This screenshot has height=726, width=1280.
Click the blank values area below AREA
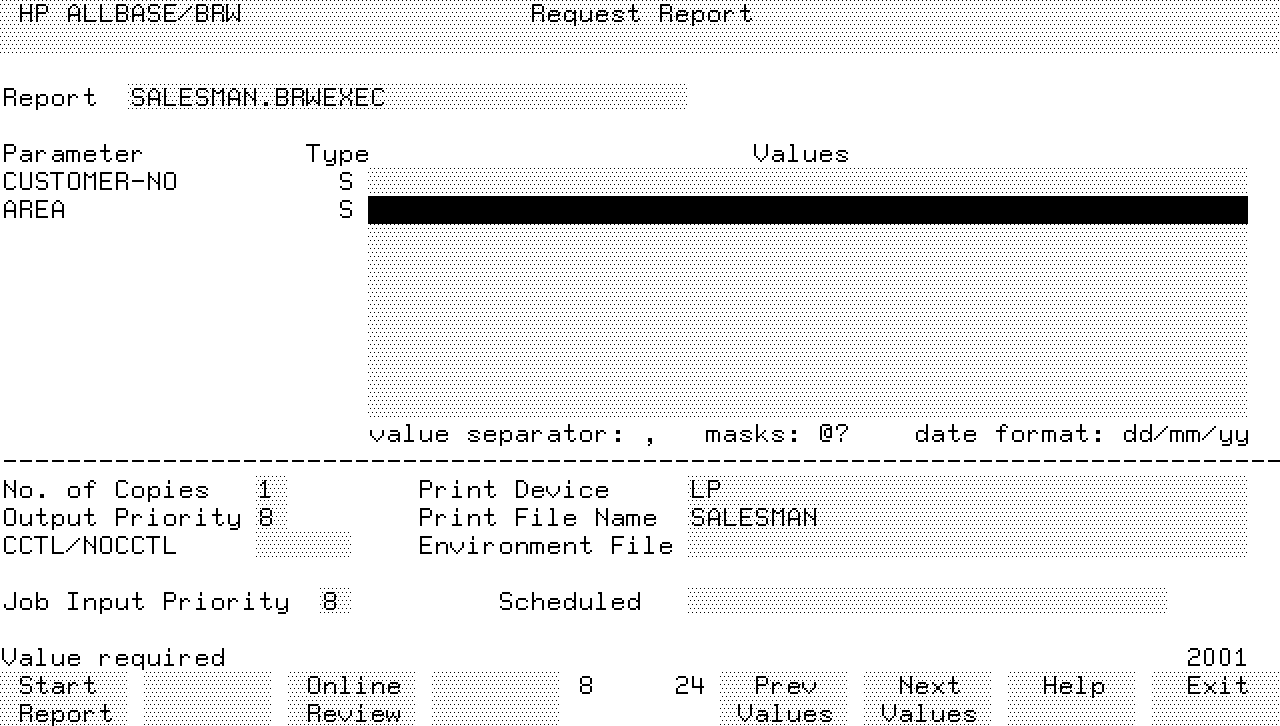tap(807, 320)
